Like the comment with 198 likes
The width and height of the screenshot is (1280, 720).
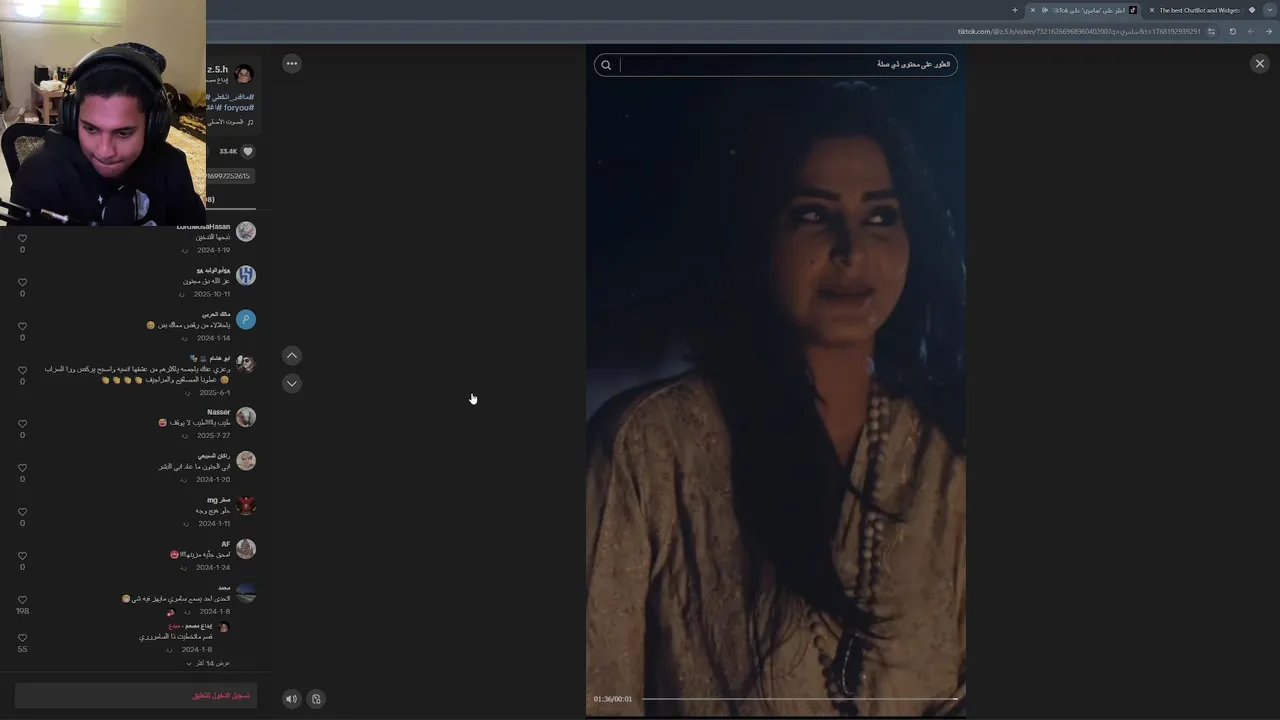22,599
